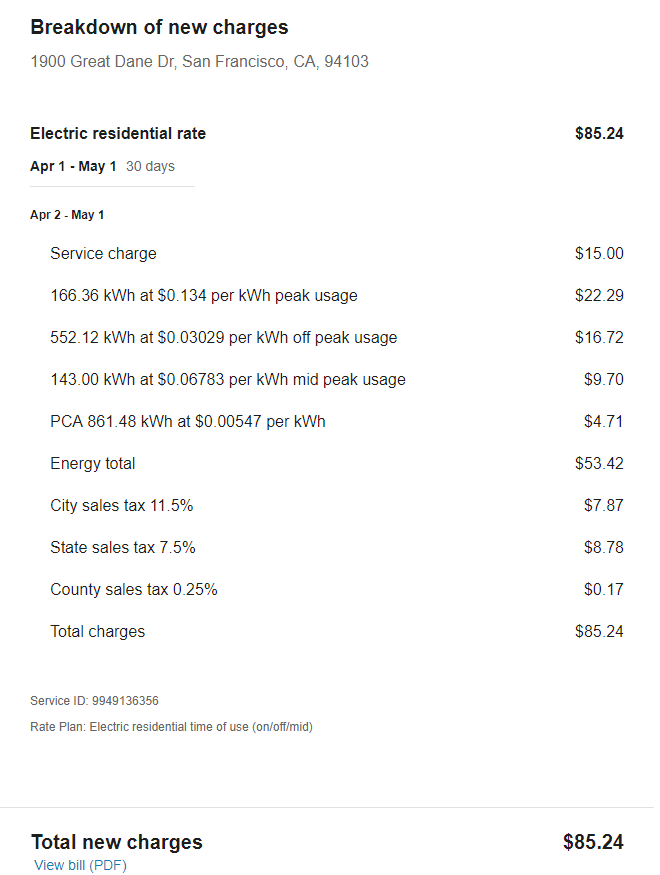Click the County sales tax 0.25% row
This screenshot has height=875, width=660.
pos(337,589)
